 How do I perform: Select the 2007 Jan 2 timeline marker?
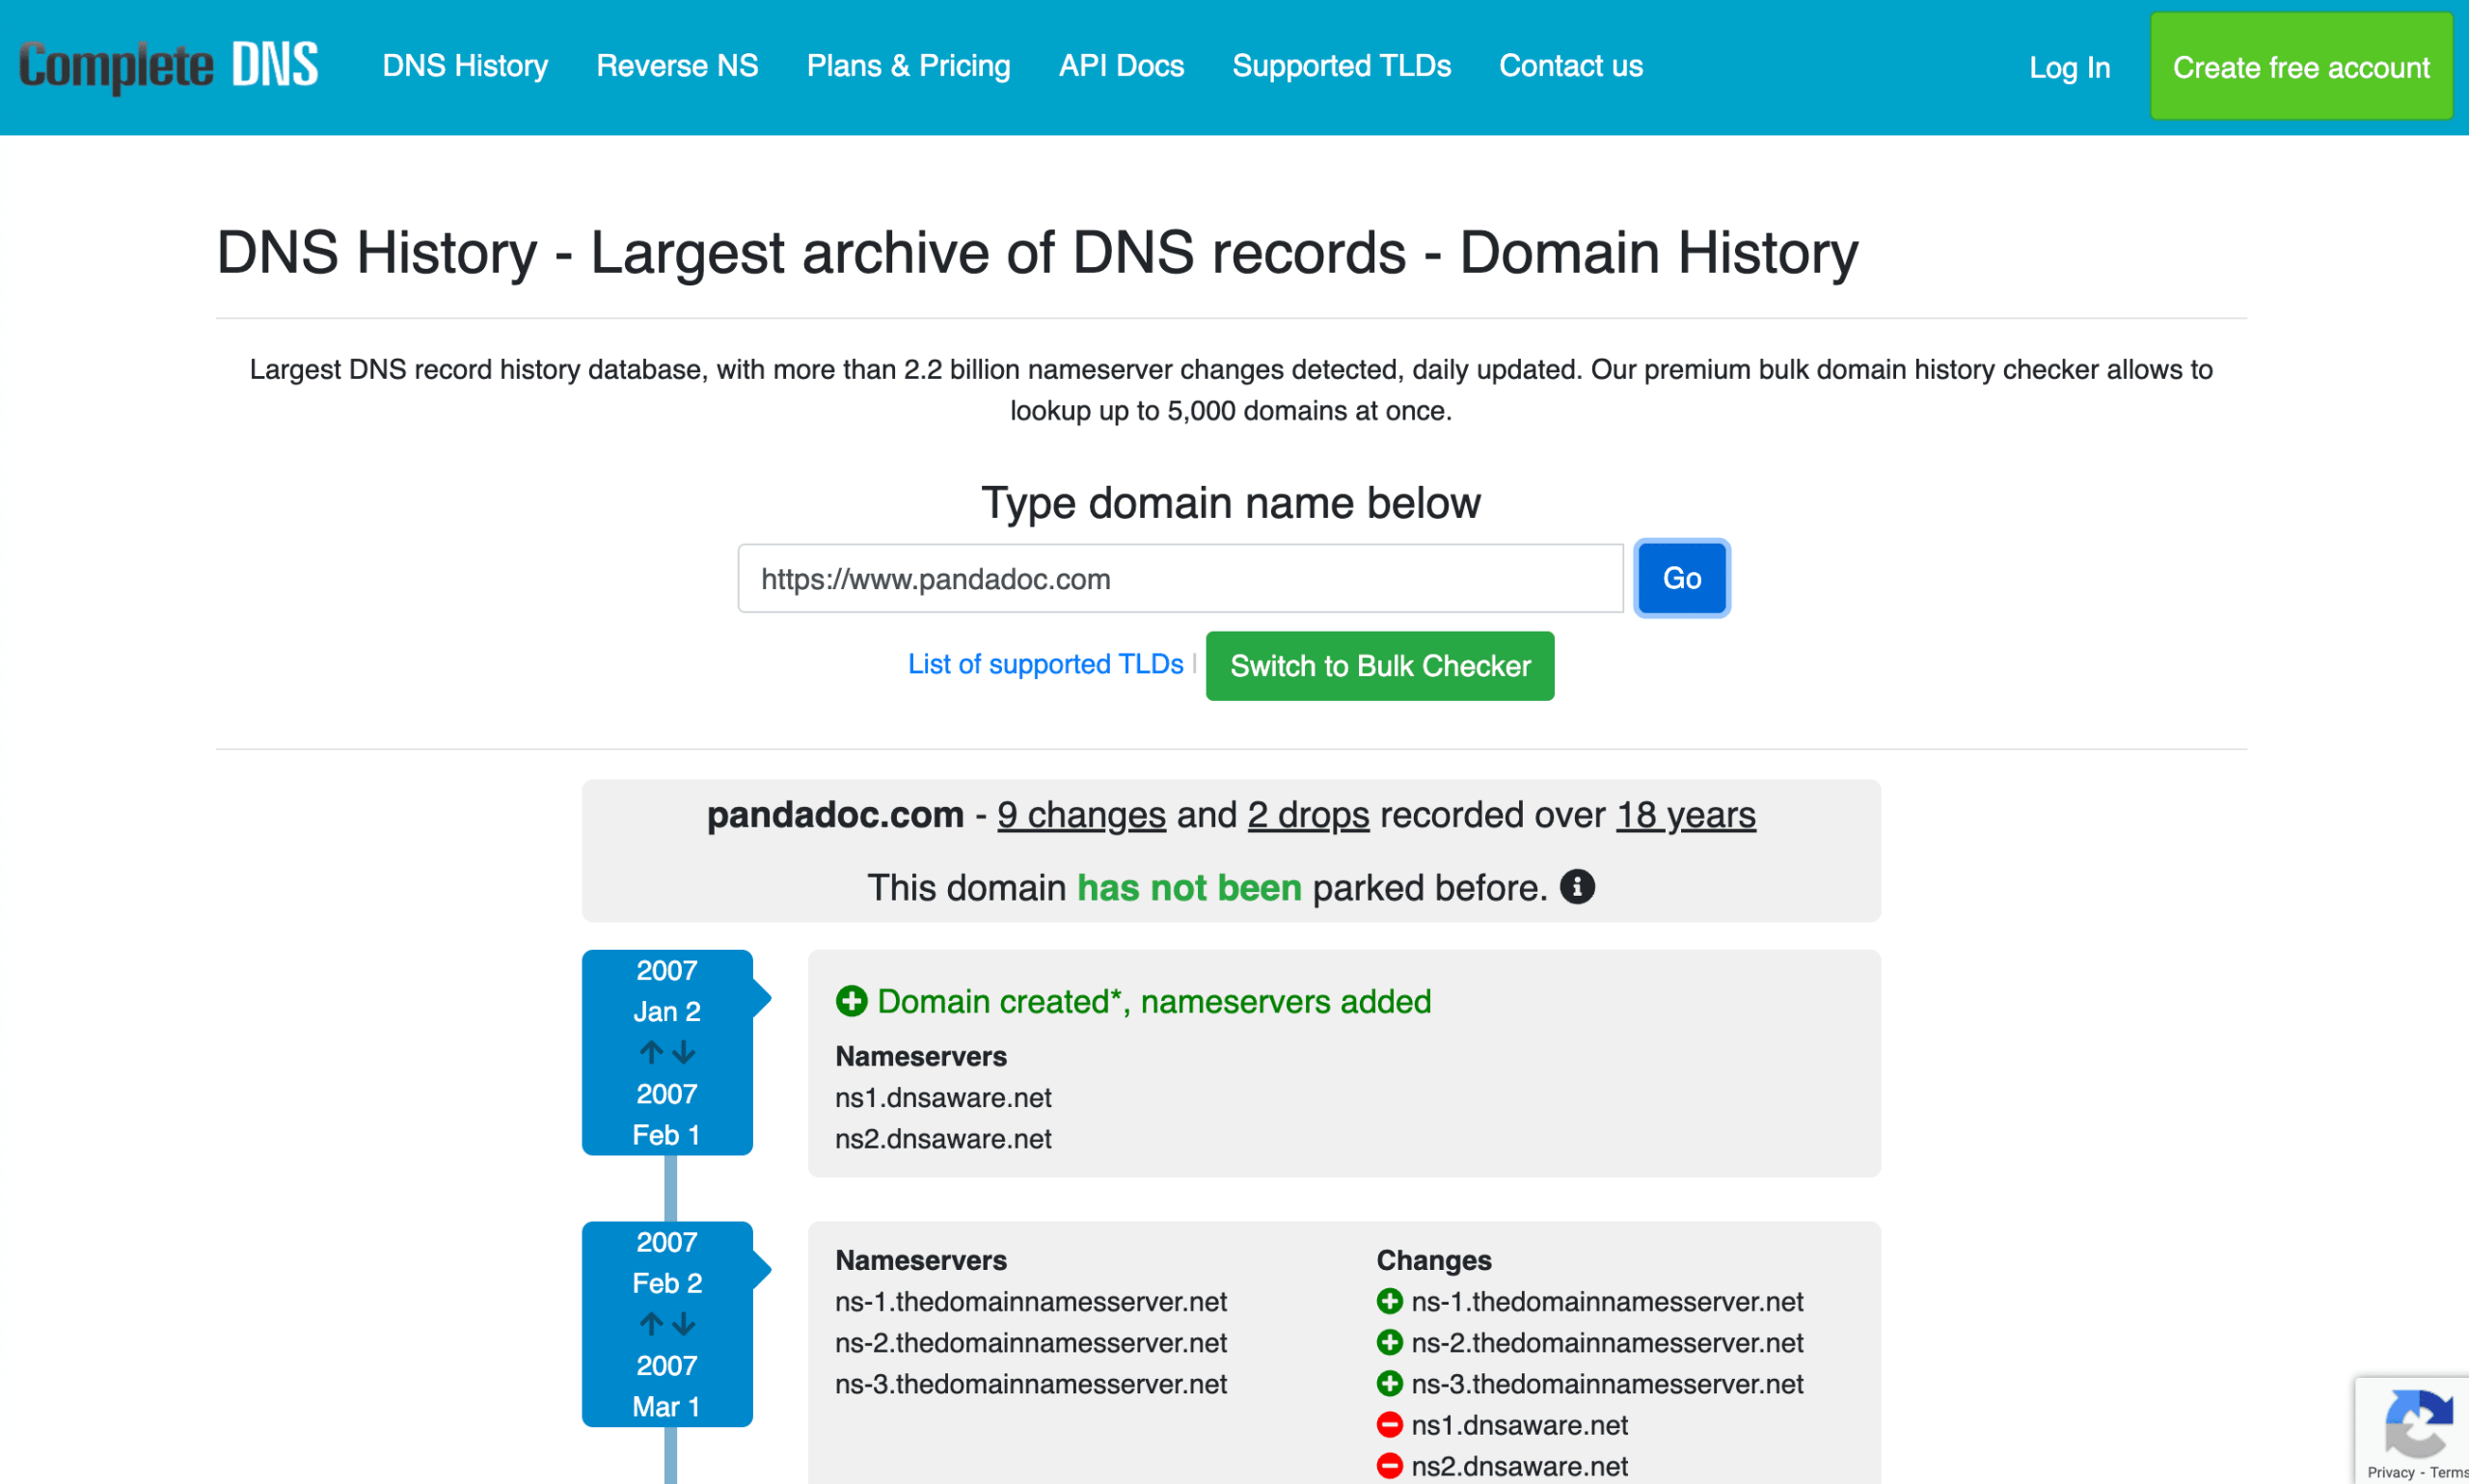coord(667,1052)
